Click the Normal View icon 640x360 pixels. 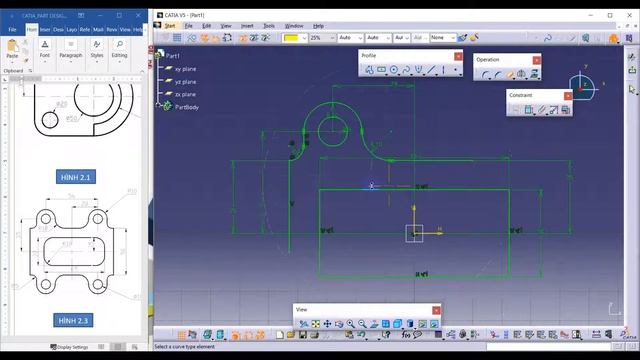point(374,324)
